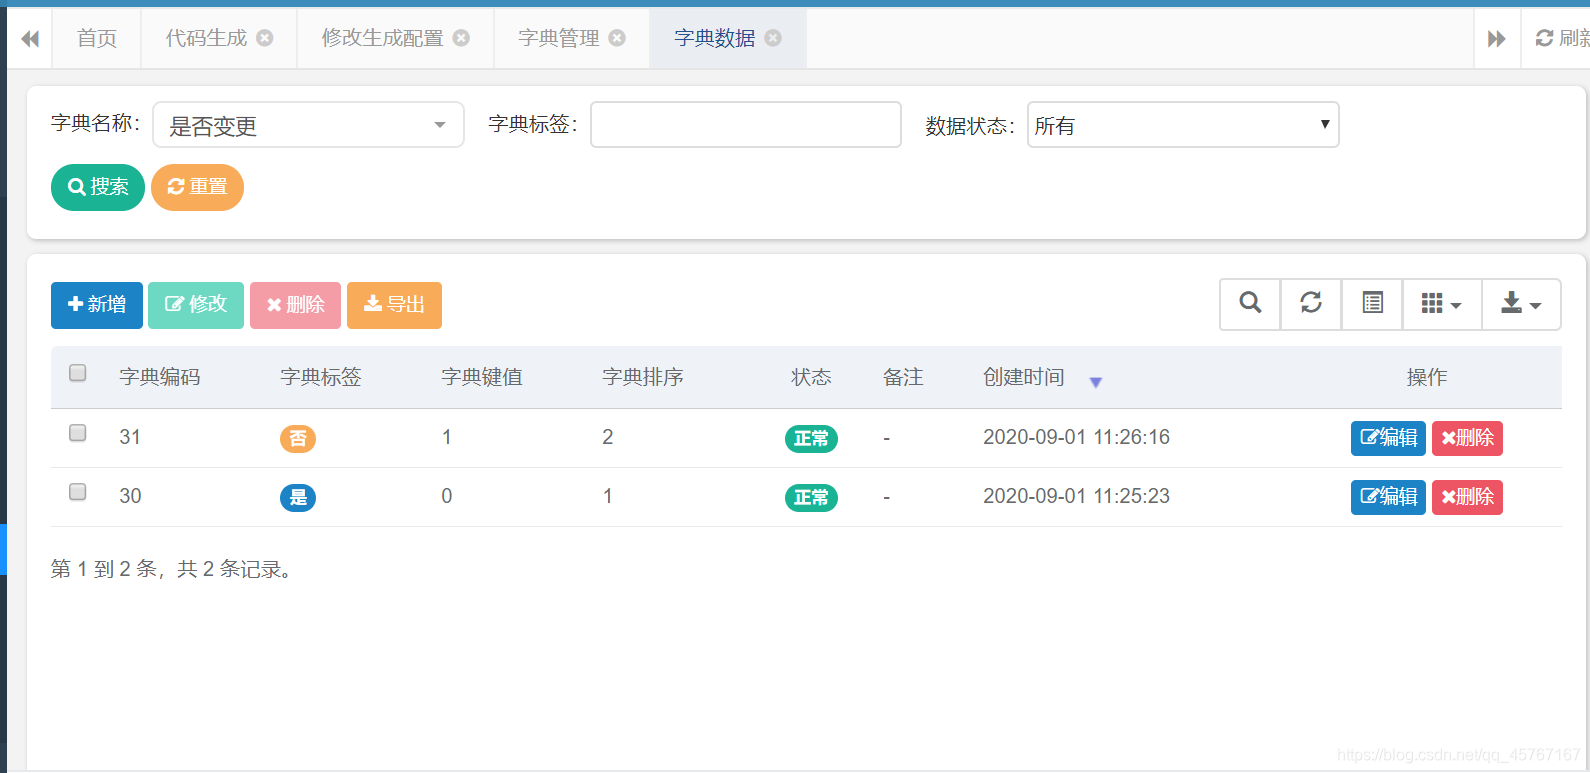Click 正常 status badge in row 31
1590x773 pixels.
(811, 439)
